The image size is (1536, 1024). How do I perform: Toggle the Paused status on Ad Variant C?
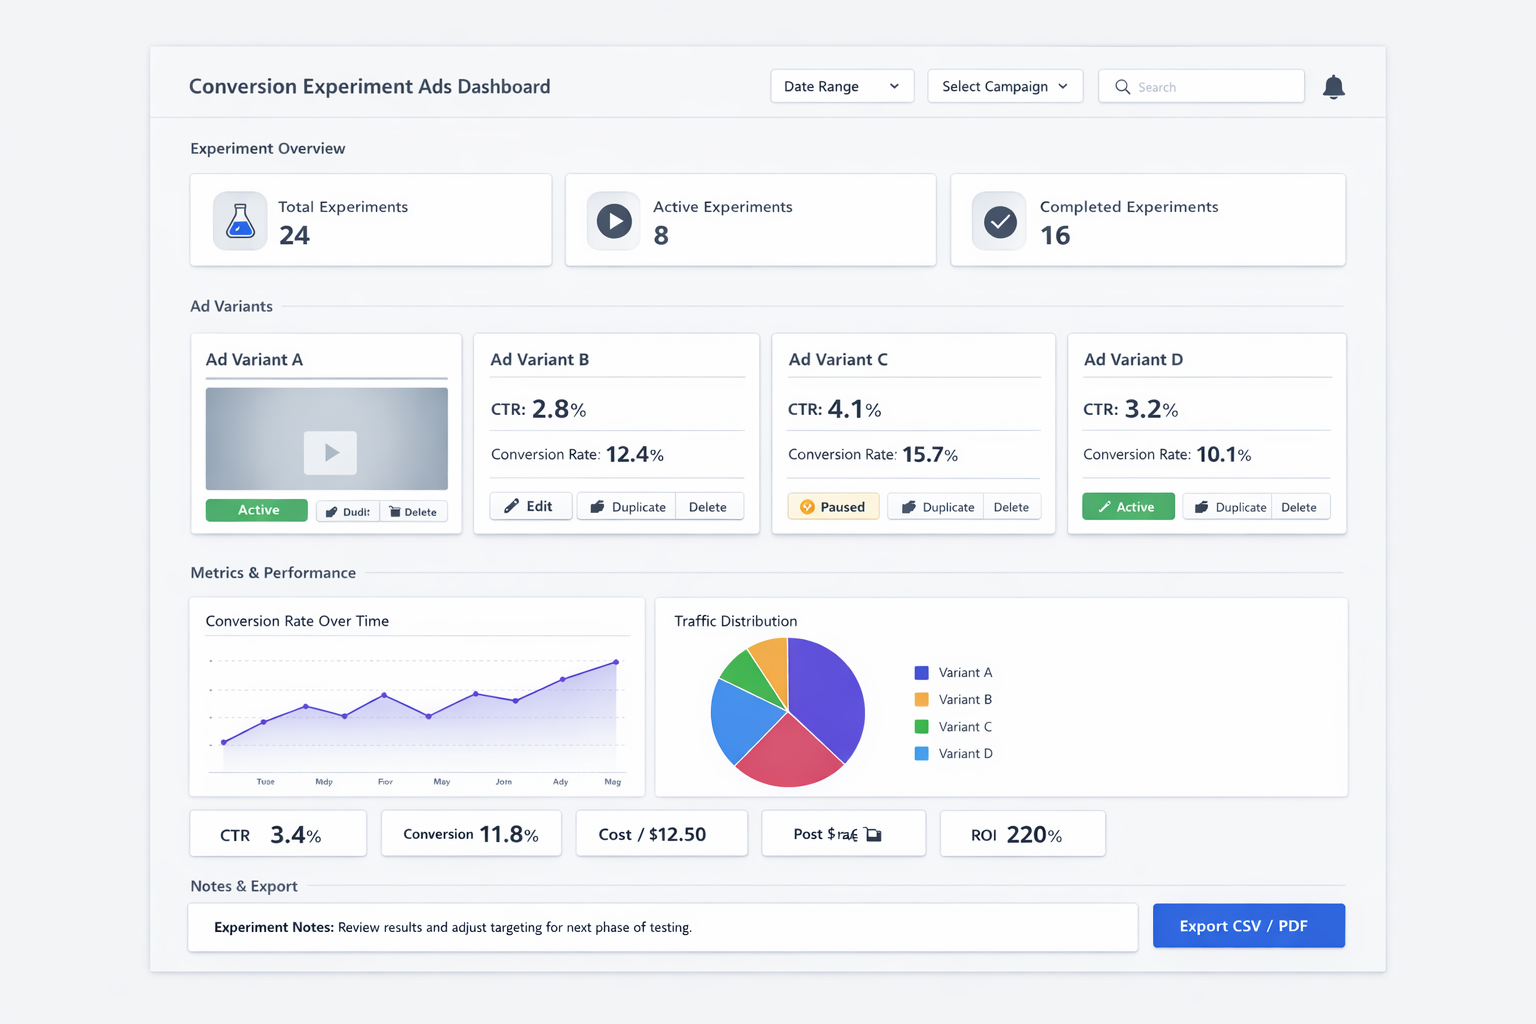click(x=833, y=507)
